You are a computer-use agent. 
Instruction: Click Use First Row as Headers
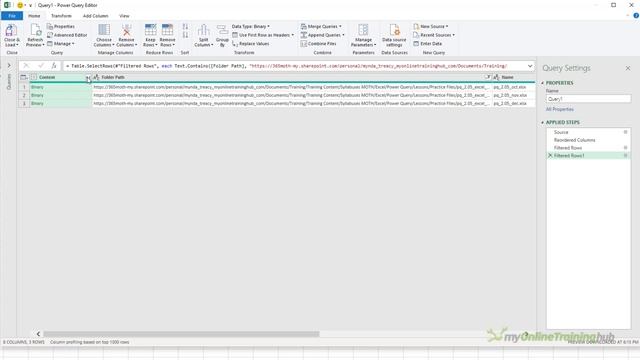pyautogui.click(x=263, y=35)
